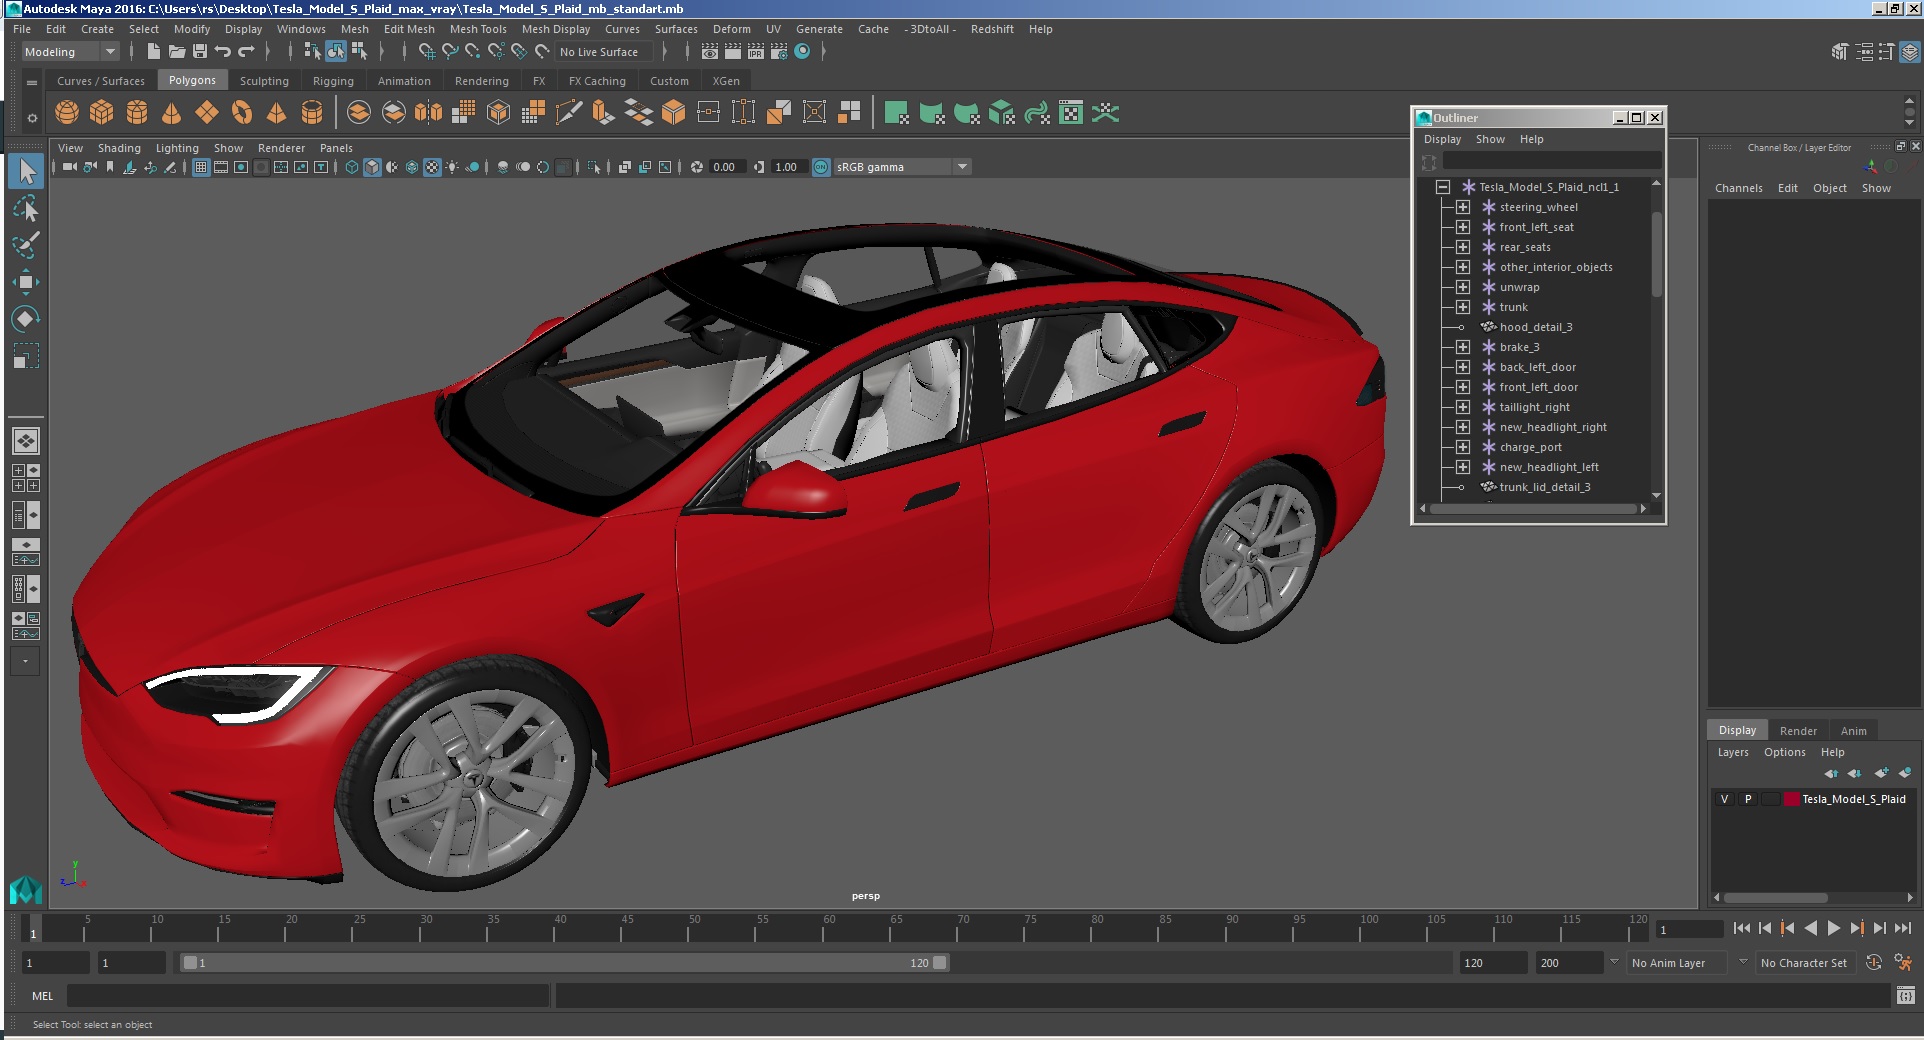This screenshot has width=1924, height=1040.
Task: Open the Mesh Tools menu
Action: tap(478, 29)
